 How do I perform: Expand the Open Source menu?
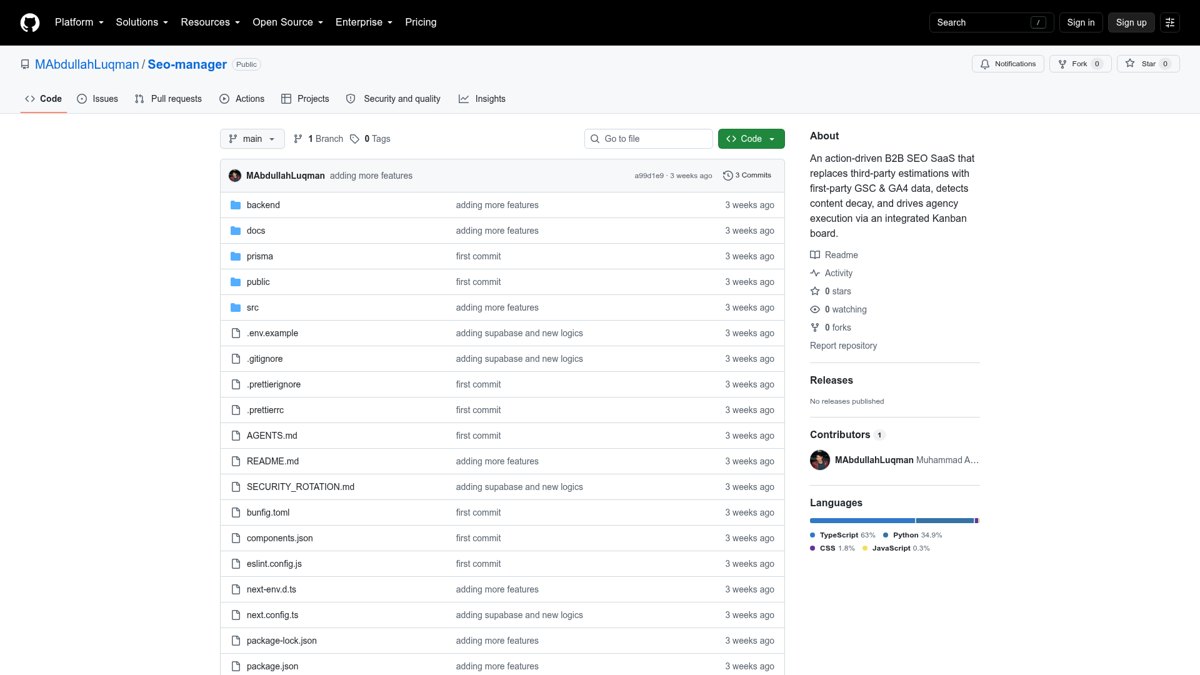287,22
